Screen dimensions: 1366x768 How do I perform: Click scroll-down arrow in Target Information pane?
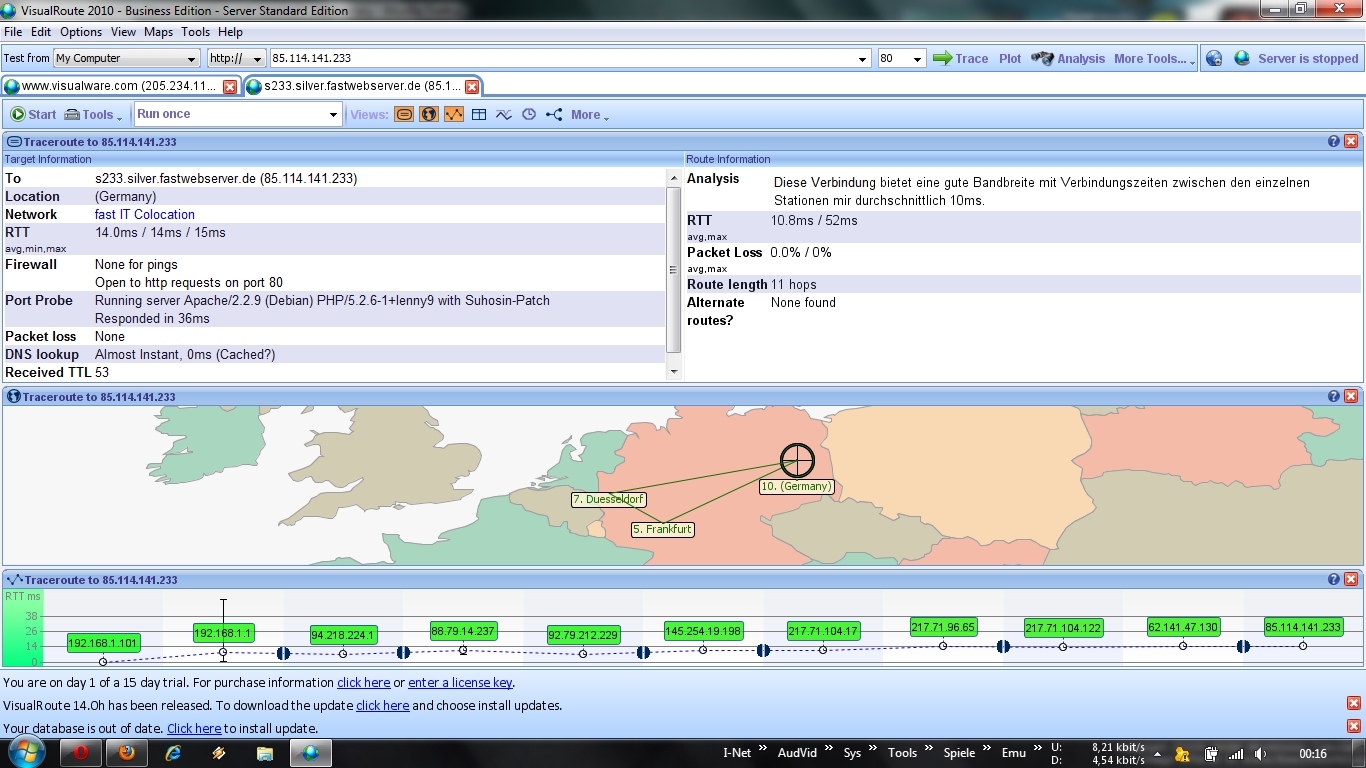pos(673,372)
